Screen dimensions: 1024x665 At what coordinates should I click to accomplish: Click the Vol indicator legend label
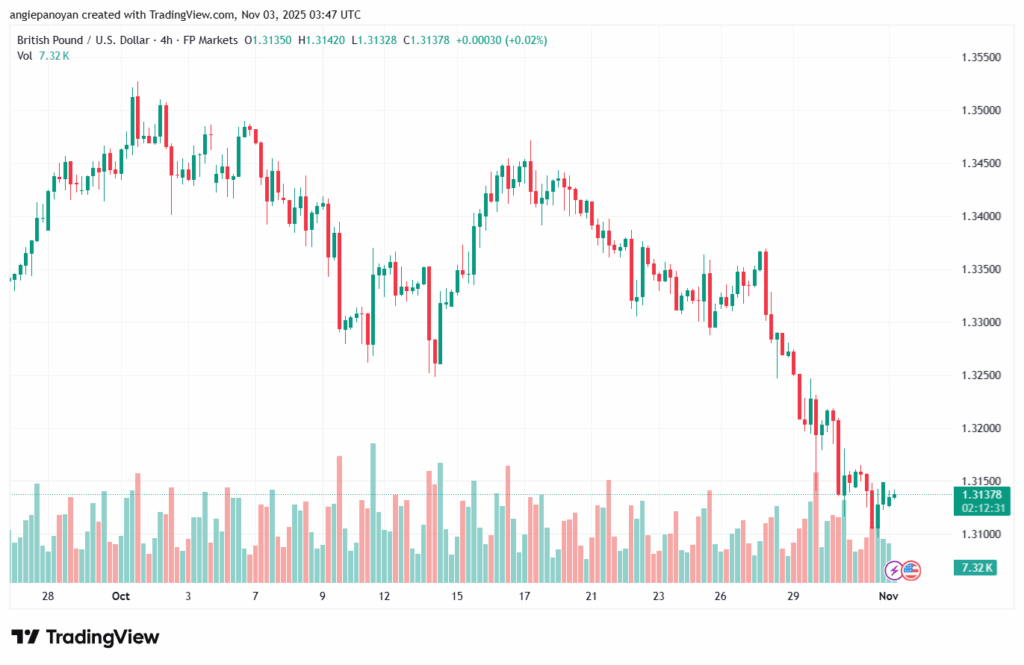[x=24, y=55]
